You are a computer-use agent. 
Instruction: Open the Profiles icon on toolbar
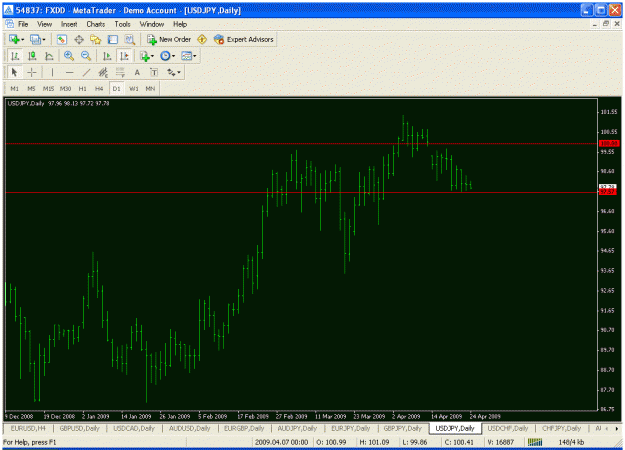click(35, 39)
